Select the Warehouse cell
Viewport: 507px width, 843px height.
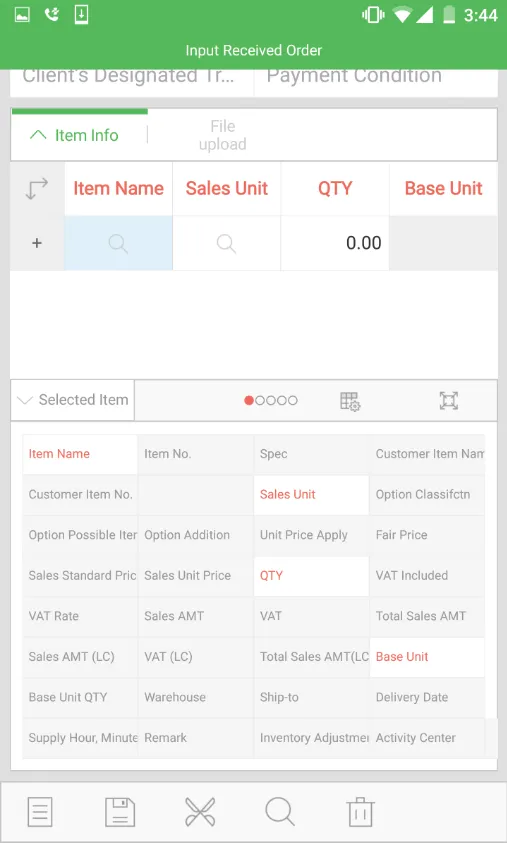196,698
